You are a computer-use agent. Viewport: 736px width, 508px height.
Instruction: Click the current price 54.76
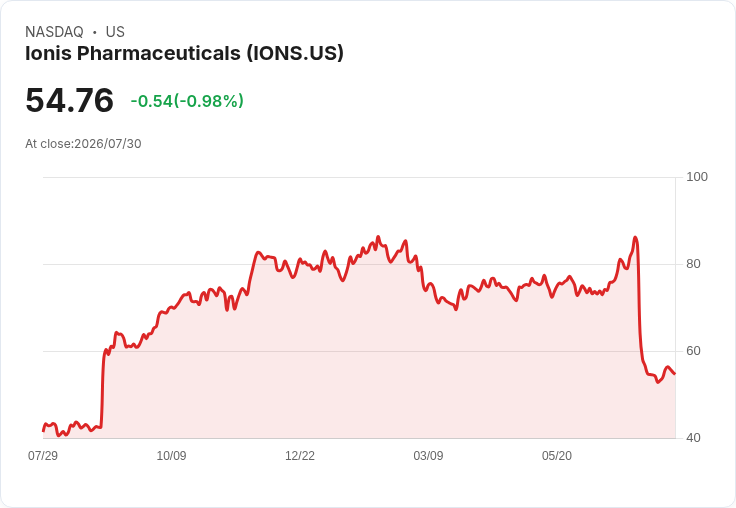69,100
